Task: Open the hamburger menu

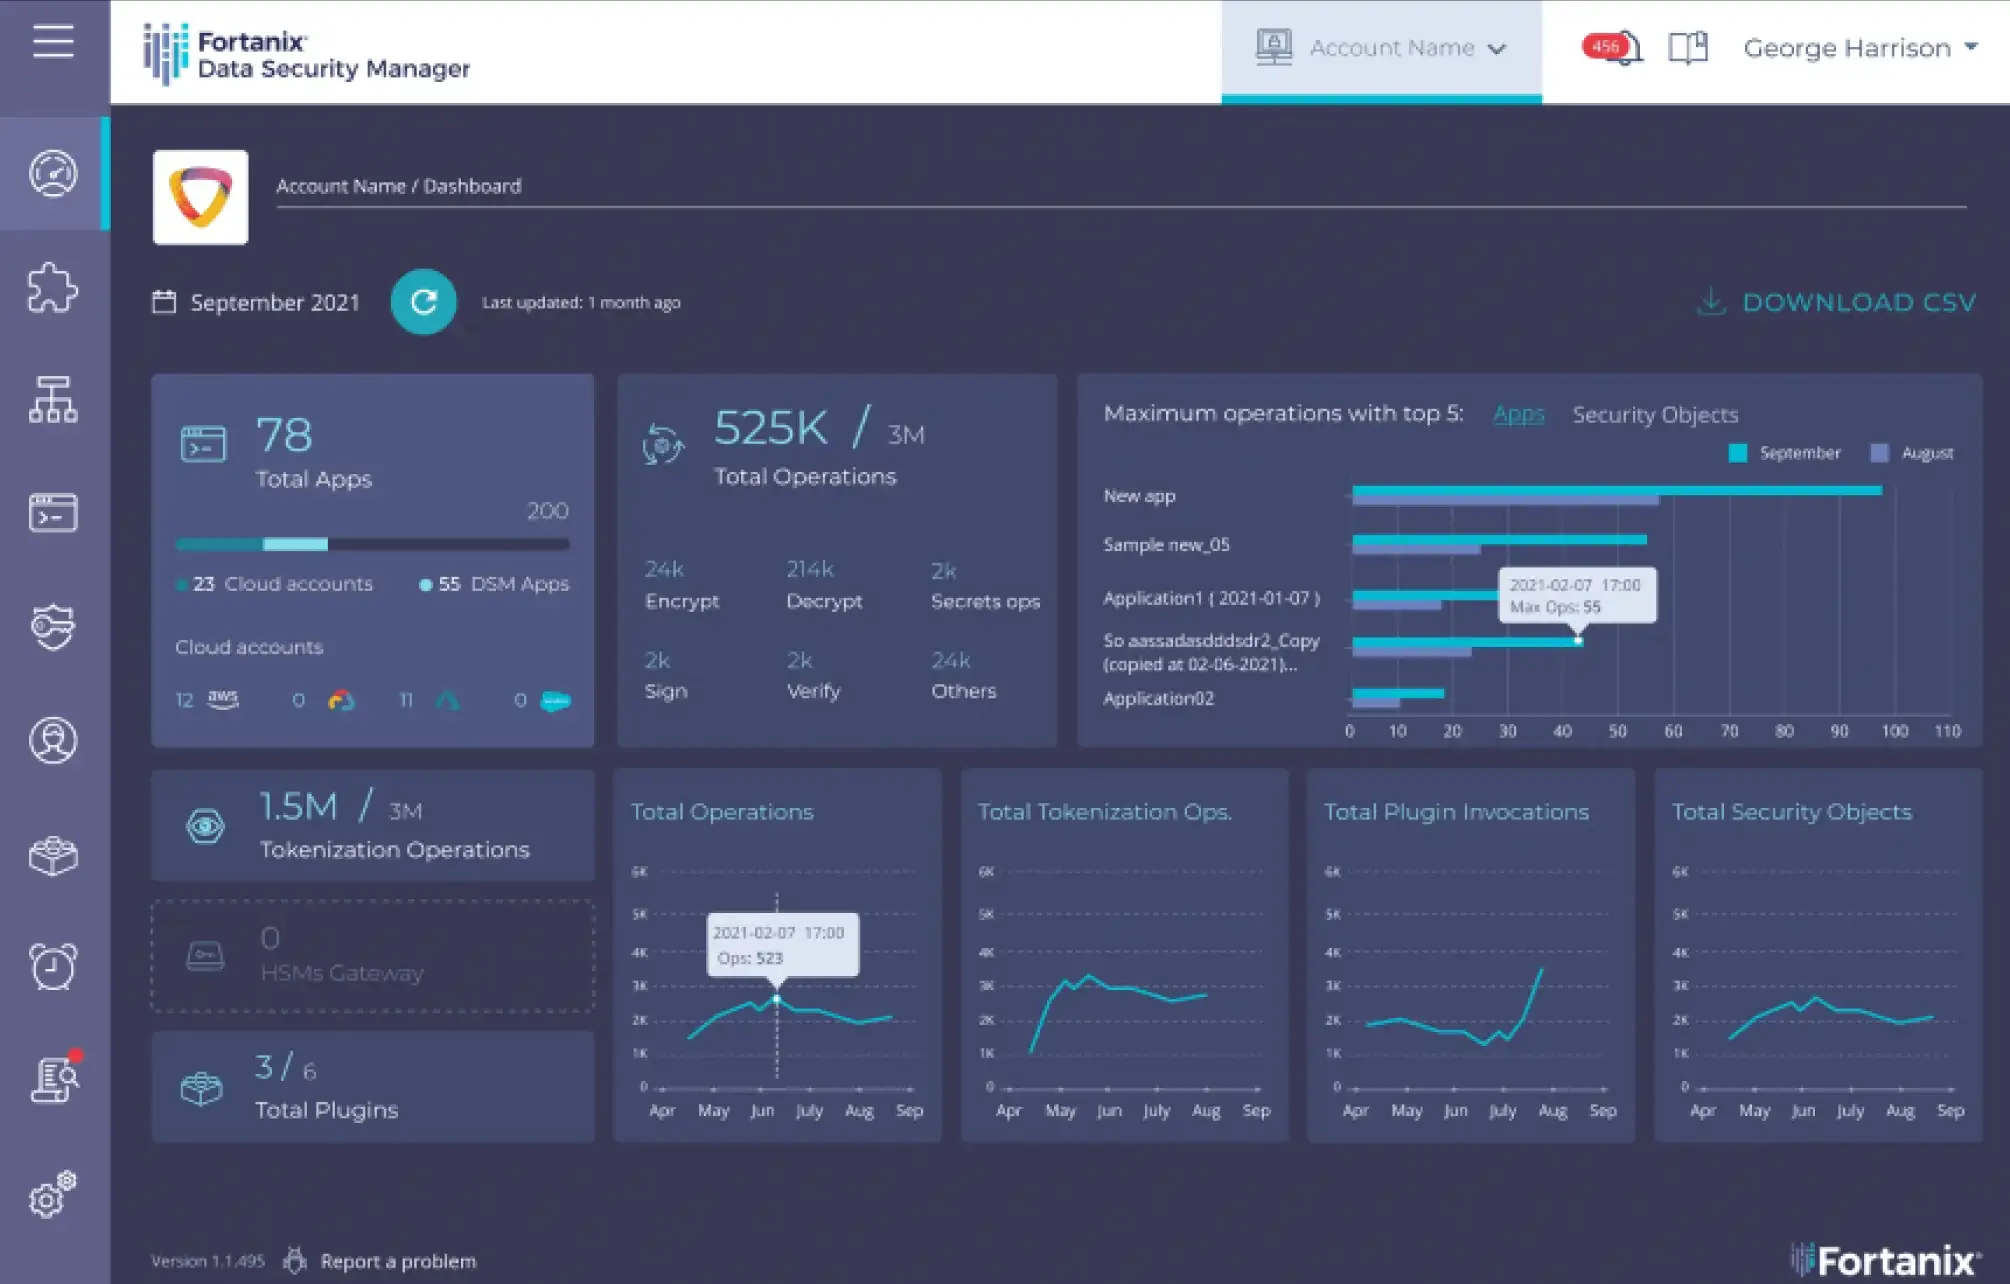Action: coord(53,42)
